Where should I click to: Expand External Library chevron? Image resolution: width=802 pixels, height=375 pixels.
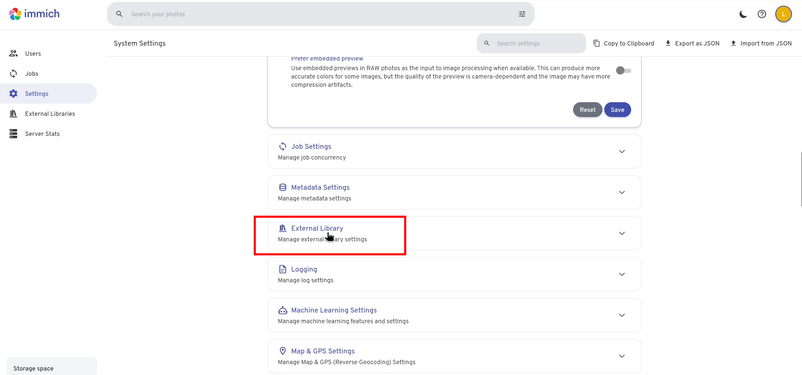click(622, 233)
